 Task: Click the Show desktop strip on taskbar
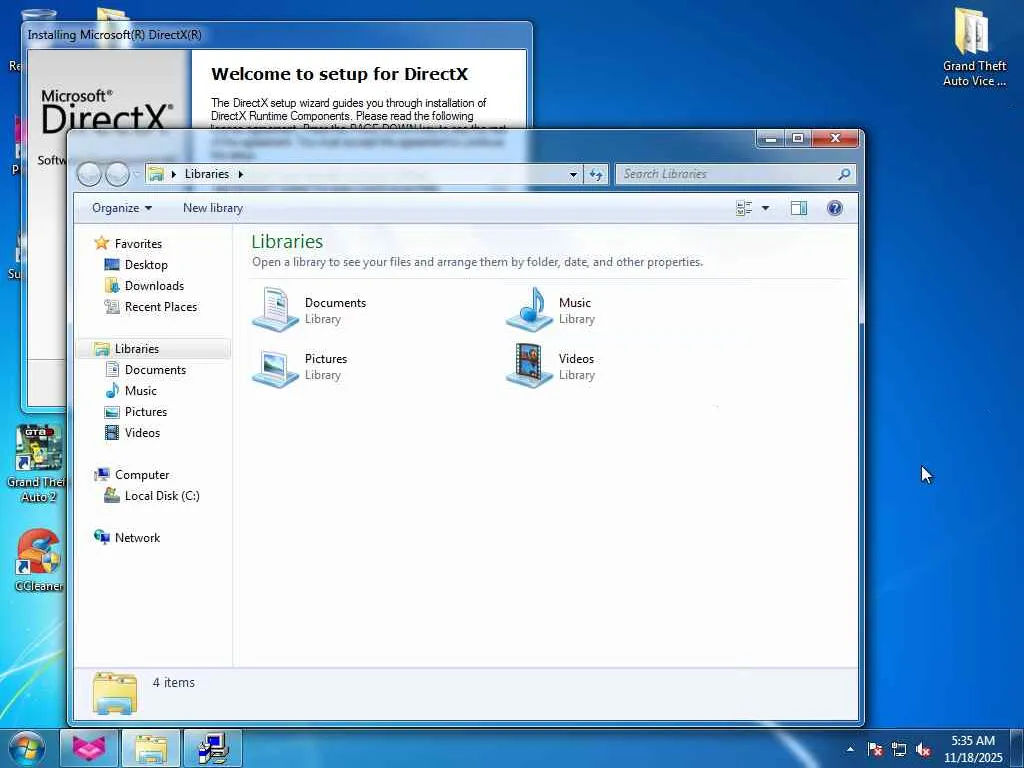tap(1017, 749)
